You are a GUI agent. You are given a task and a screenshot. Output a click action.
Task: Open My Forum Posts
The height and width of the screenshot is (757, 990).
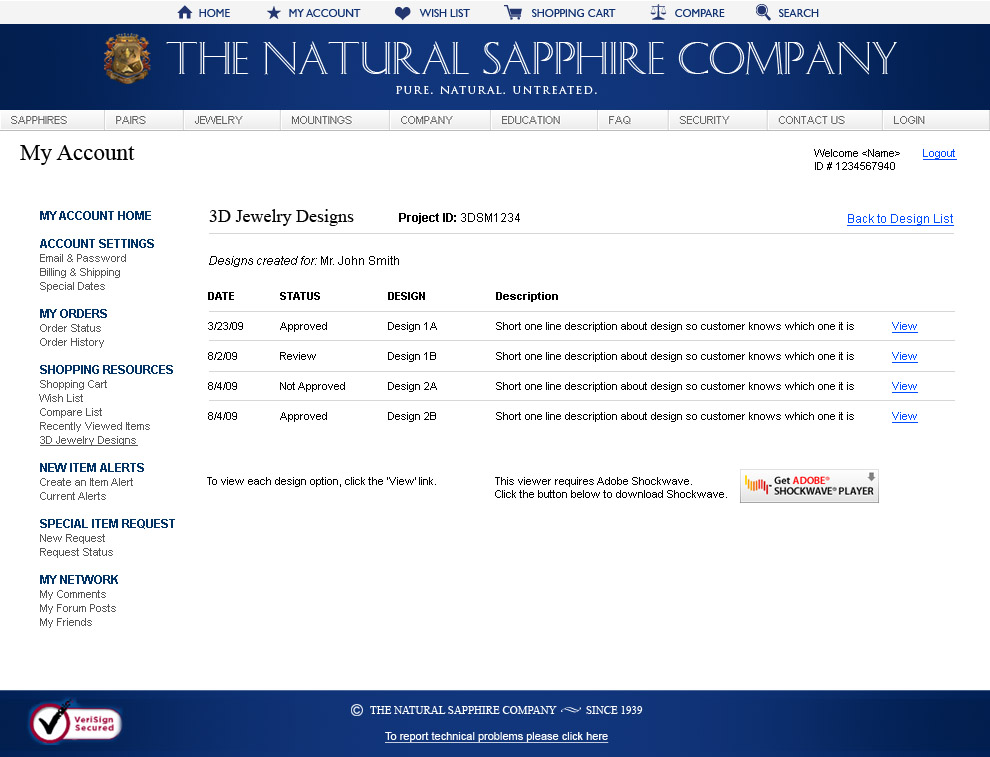[x=78, y=609]
